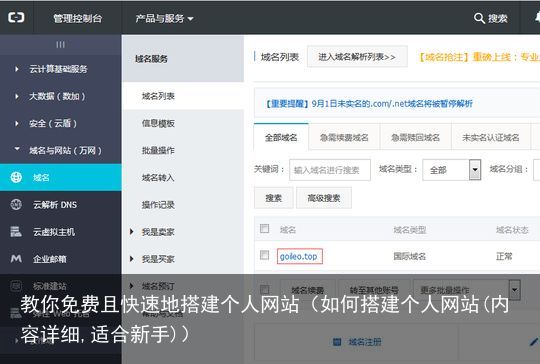This screenshot has height=364, width=540.
Task: Click the 域名服务 panel header
Action: 183,59
